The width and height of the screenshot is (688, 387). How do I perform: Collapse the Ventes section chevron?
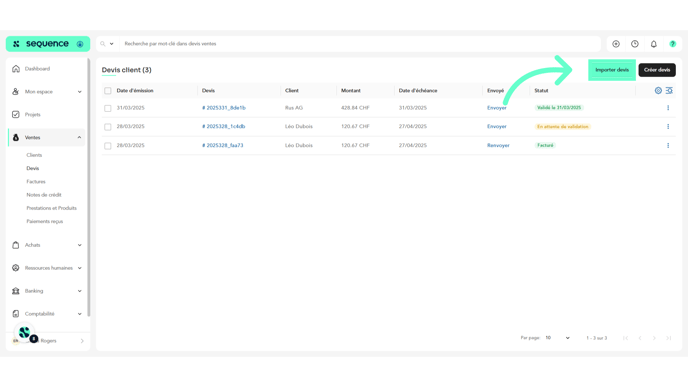click(x=79, y=137)
